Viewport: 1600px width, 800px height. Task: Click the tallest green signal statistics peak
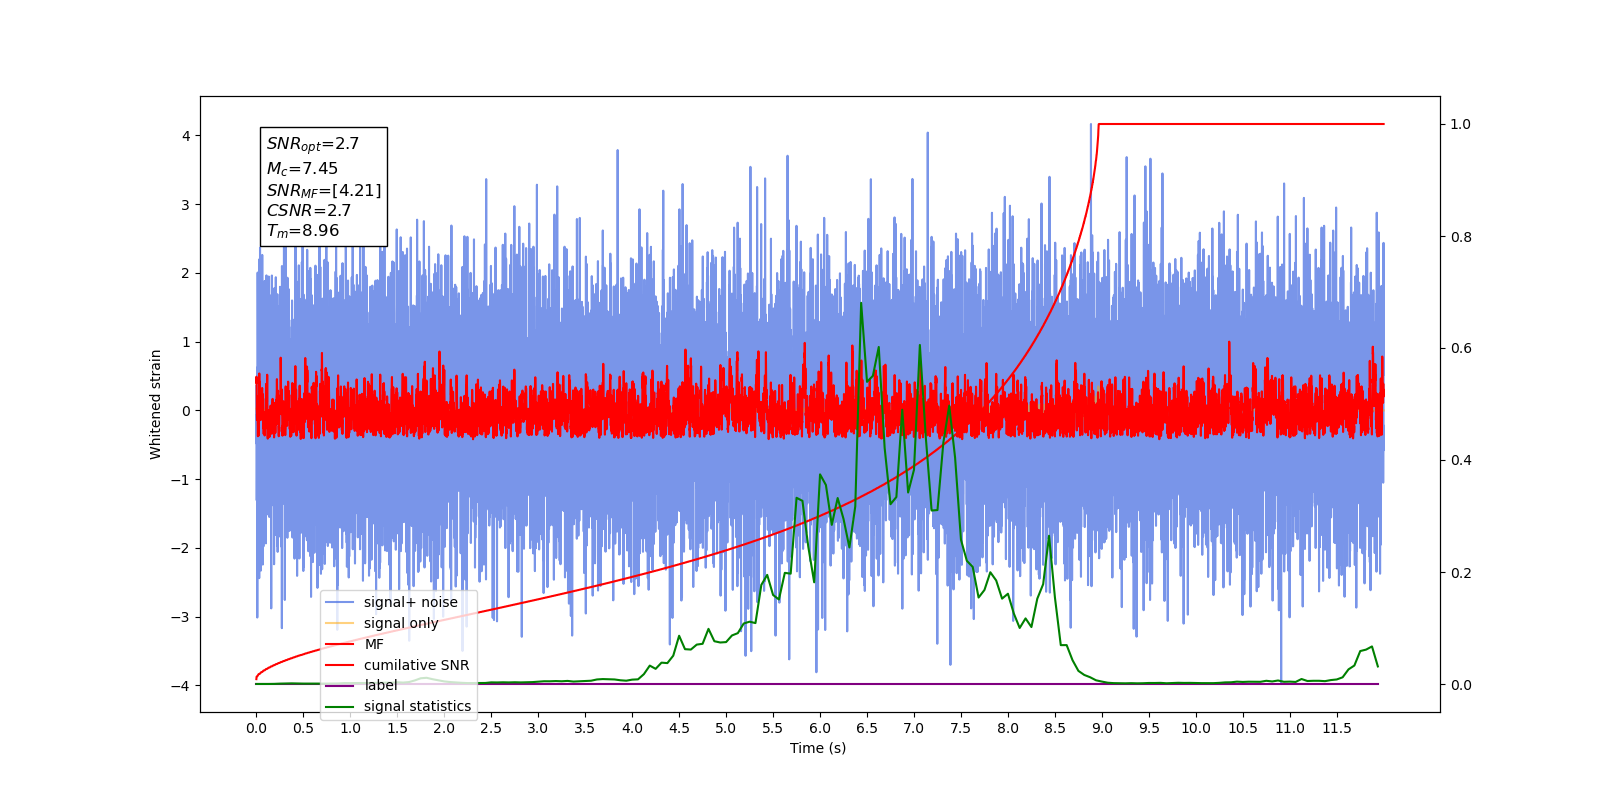(x=861, y=304)
